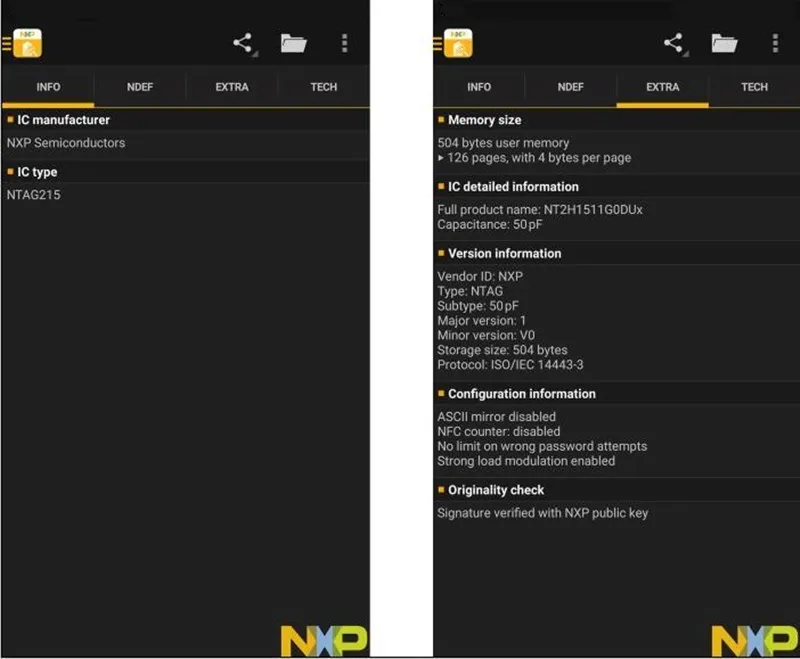This screenshot has height=659, width=800.
Task: Switch to the TECH tab on the right screen
Action: (x=754, y=87)
